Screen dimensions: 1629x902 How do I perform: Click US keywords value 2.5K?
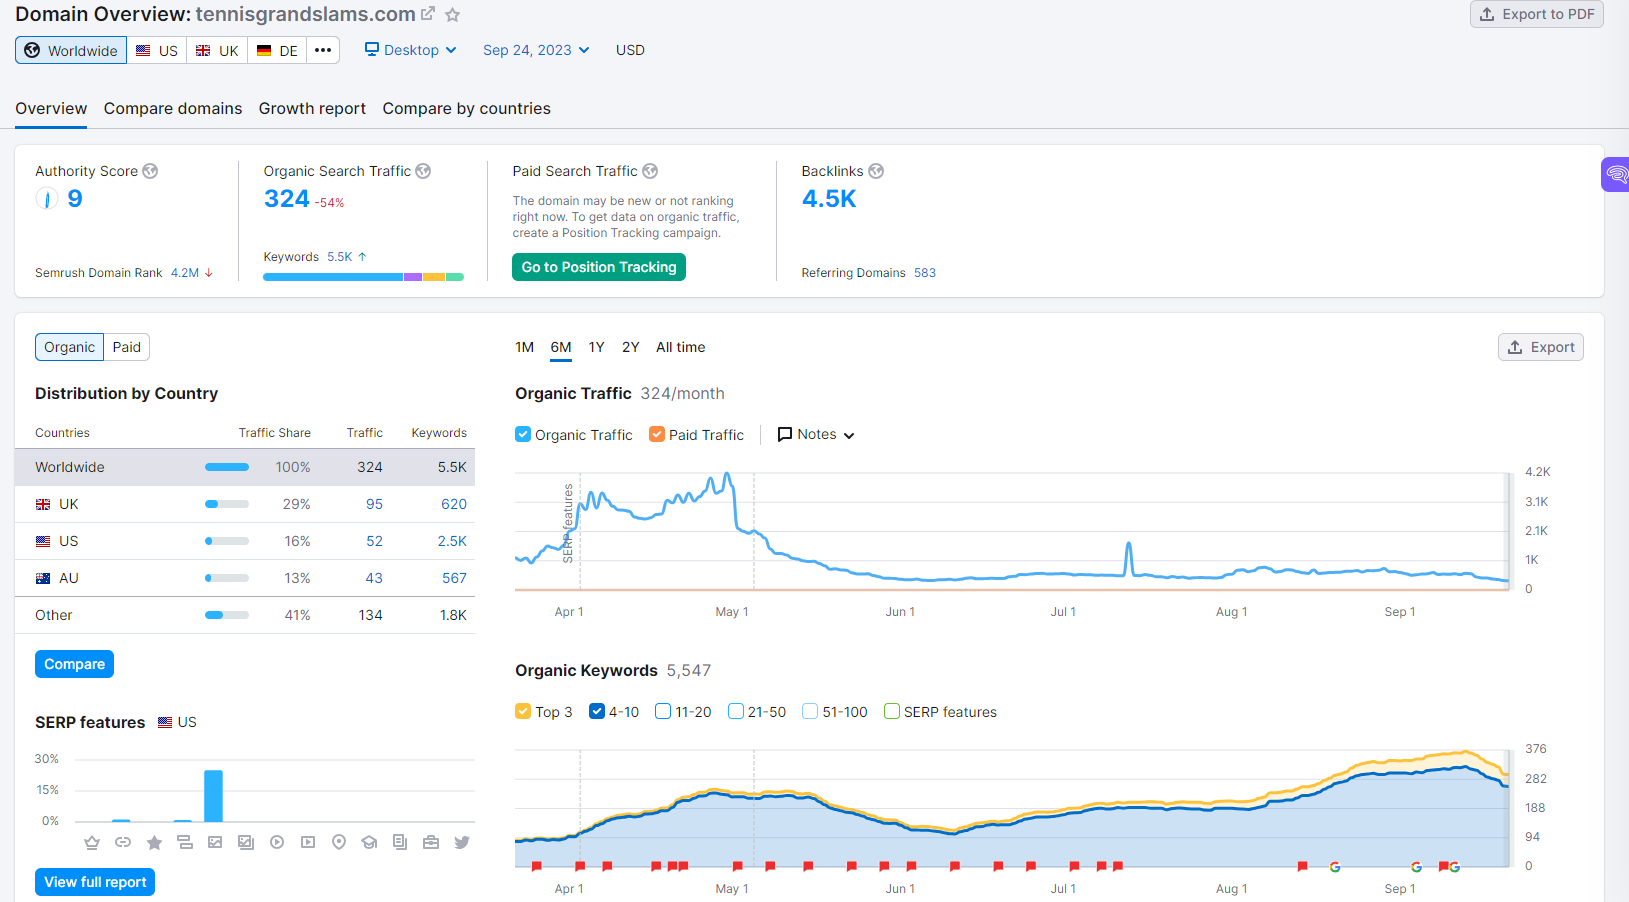452,541
